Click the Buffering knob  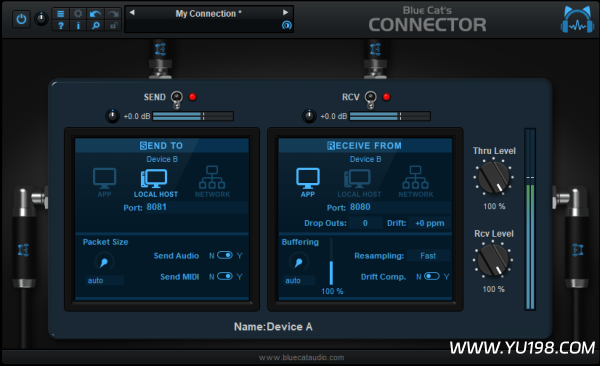point(299,262)
